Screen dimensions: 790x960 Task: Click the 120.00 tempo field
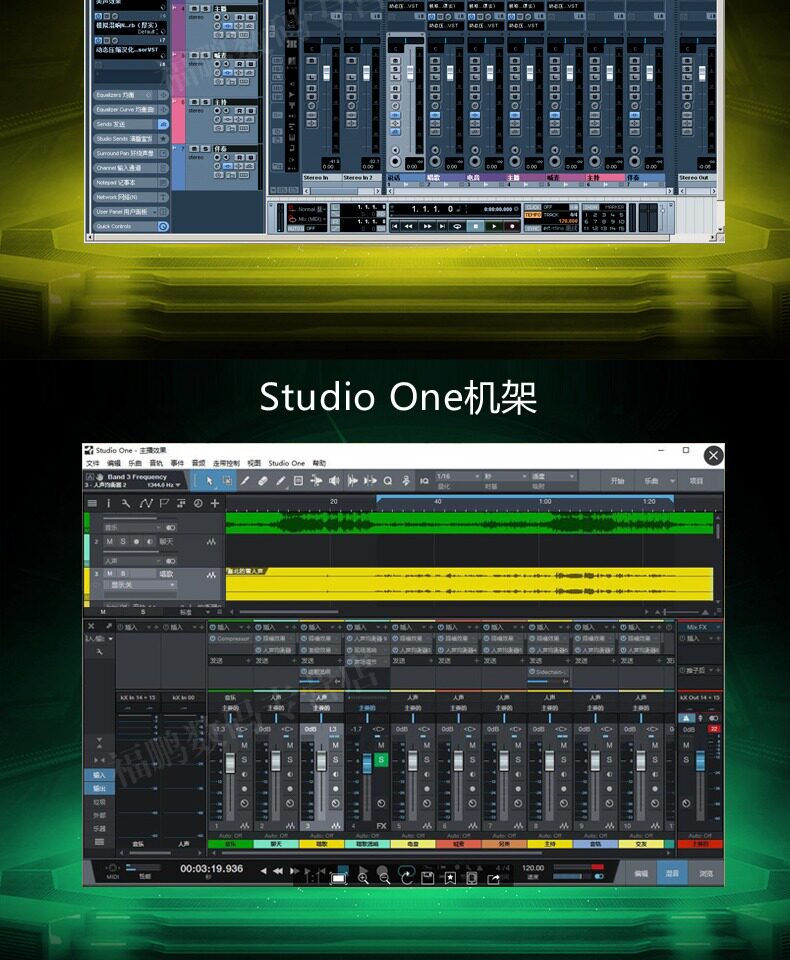coord(533,868)
